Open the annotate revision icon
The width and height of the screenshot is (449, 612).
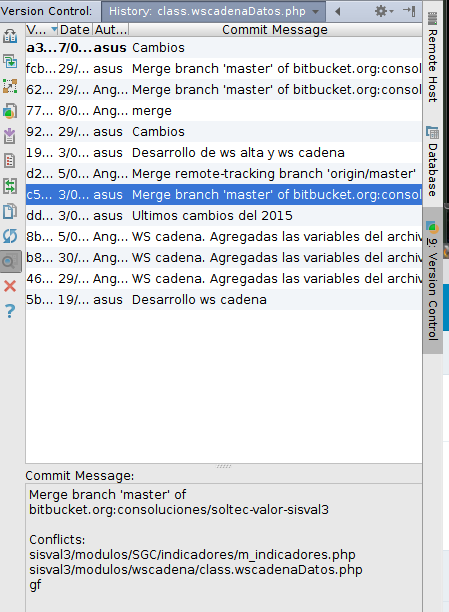pyautogui.click(x=10, y=160)
